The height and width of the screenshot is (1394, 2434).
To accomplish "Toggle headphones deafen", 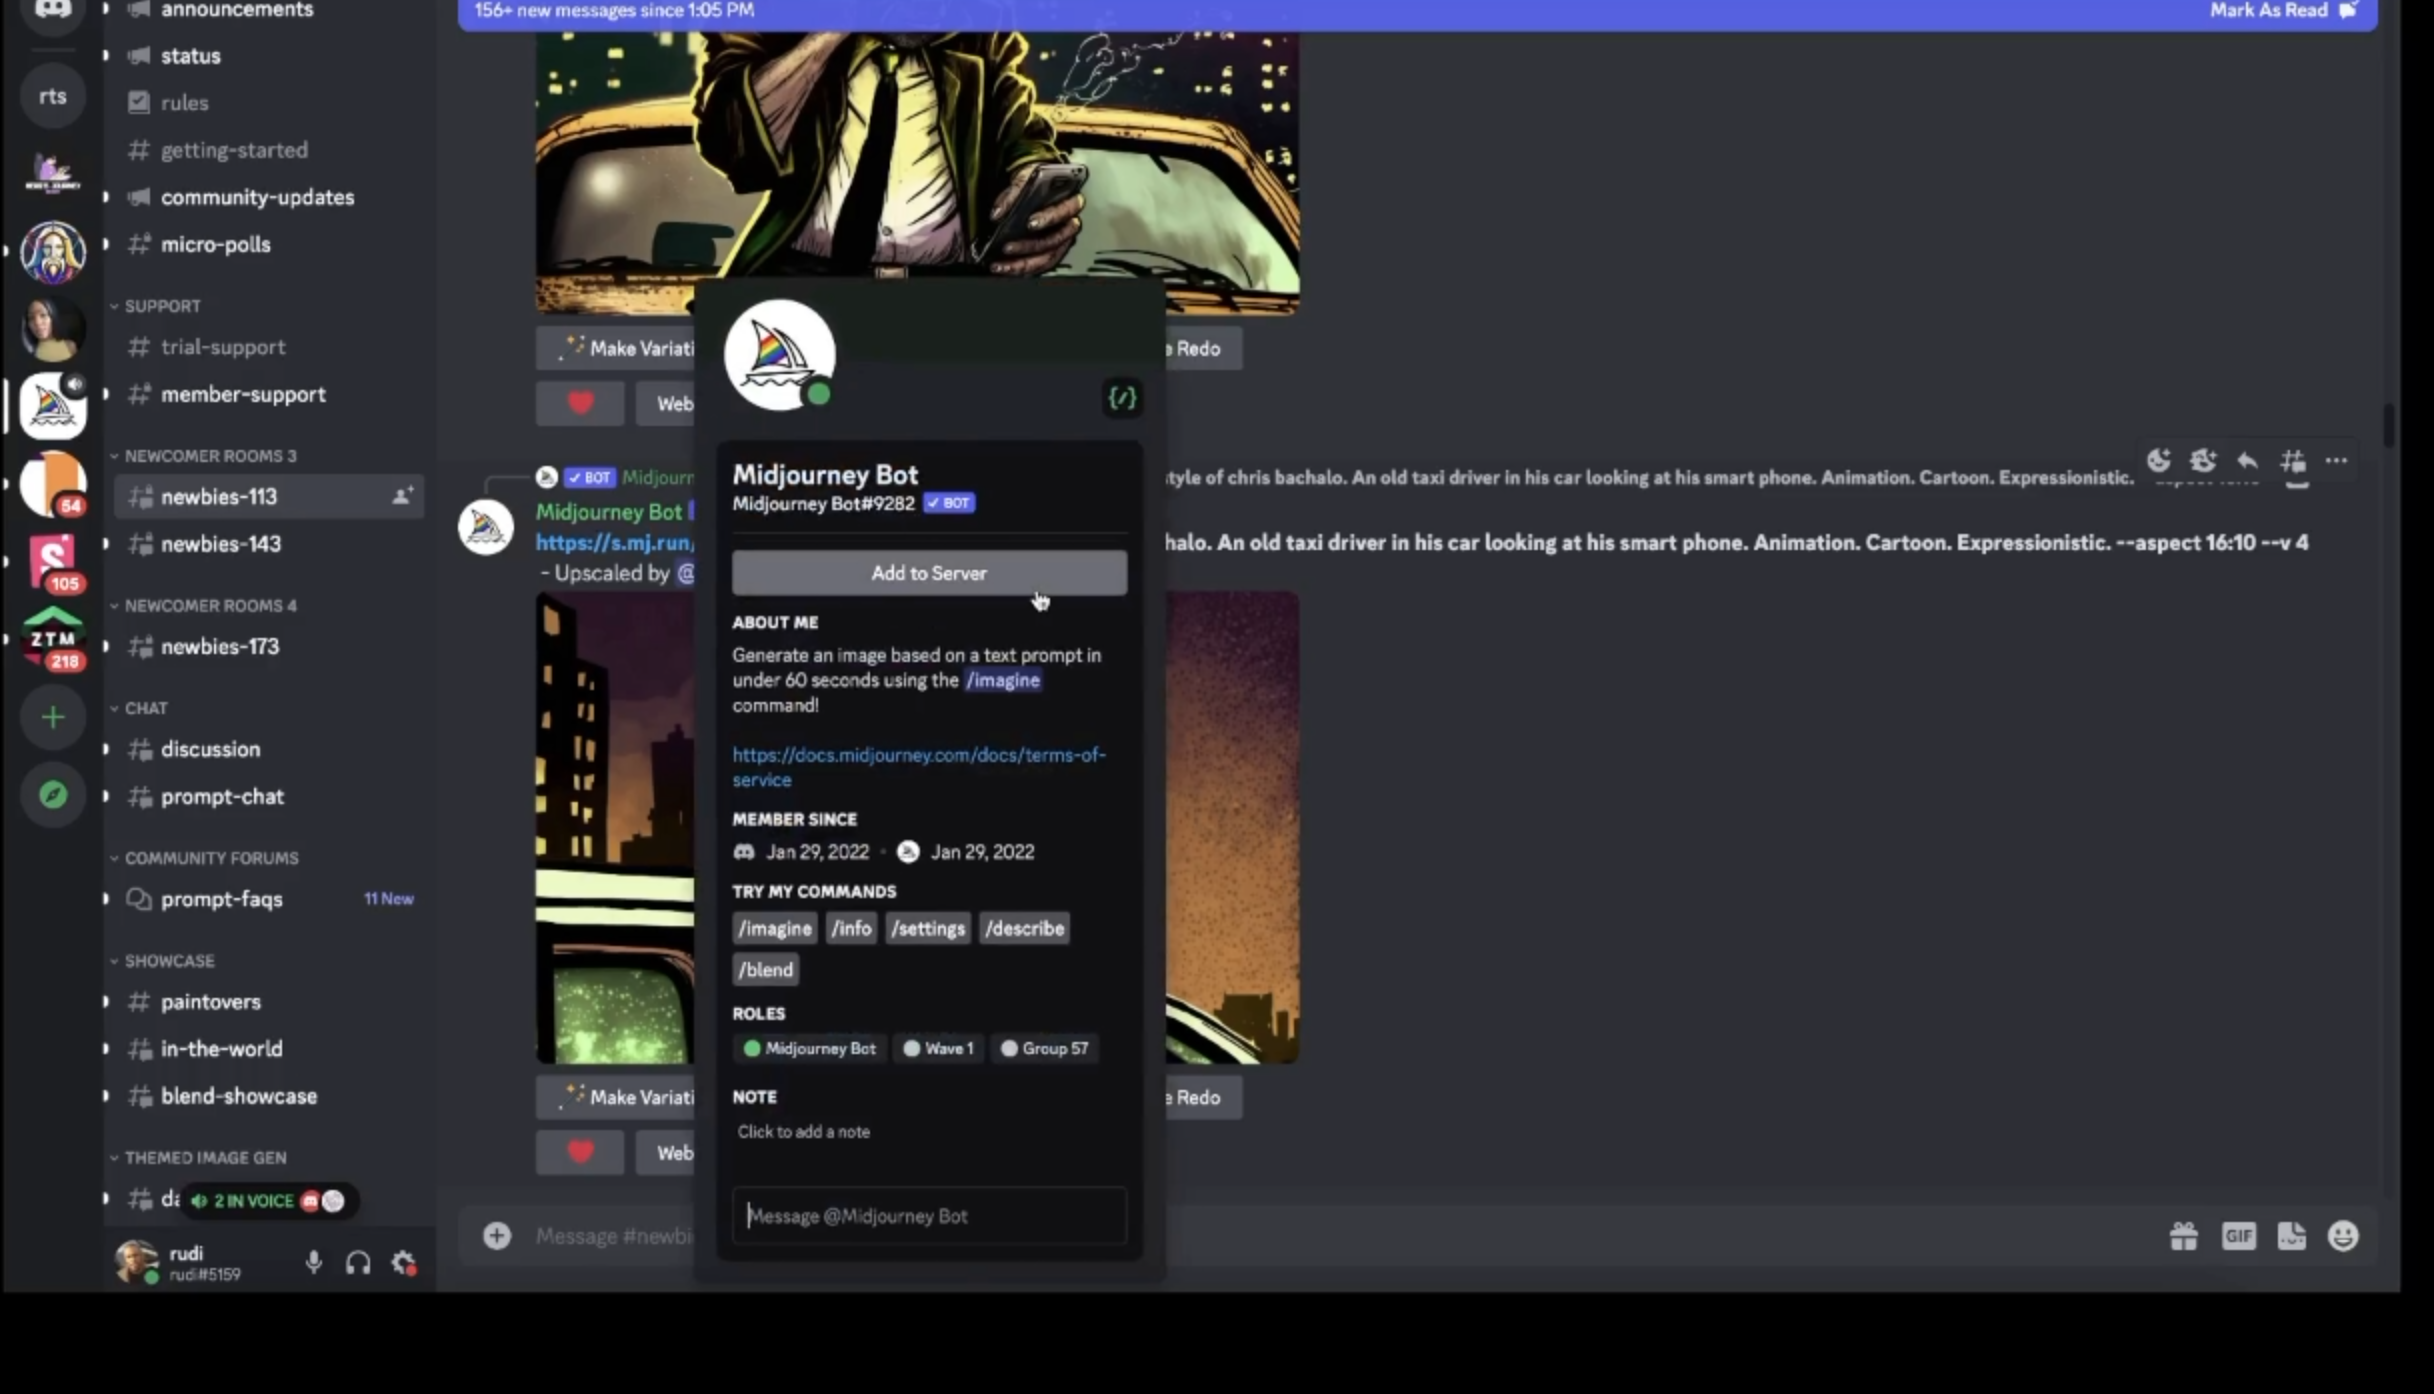I will point(358,1263).
